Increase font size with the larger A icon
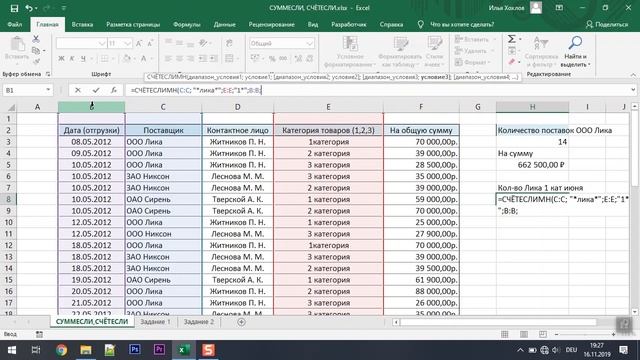This screenshot has width=640, height=360. point(139,43)
